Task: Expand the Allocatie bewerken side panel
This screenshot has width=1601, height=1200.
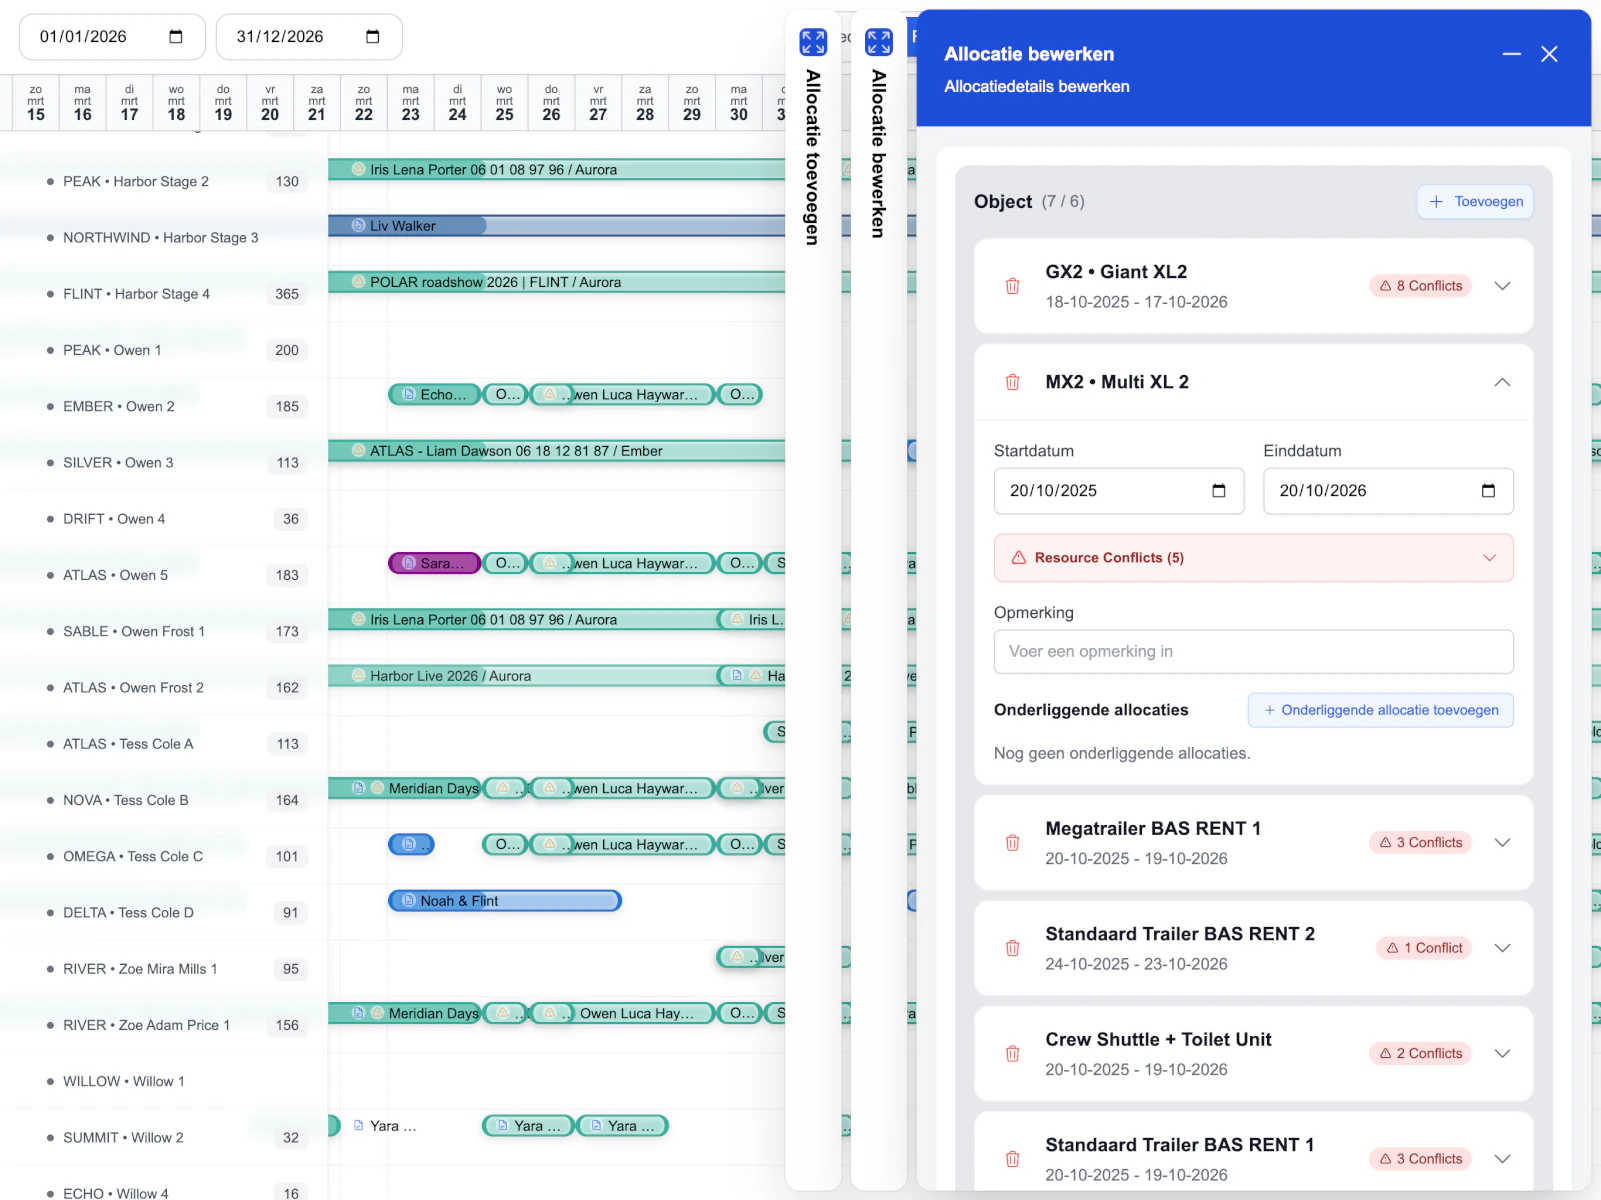Action: click(x=879, y=42)
